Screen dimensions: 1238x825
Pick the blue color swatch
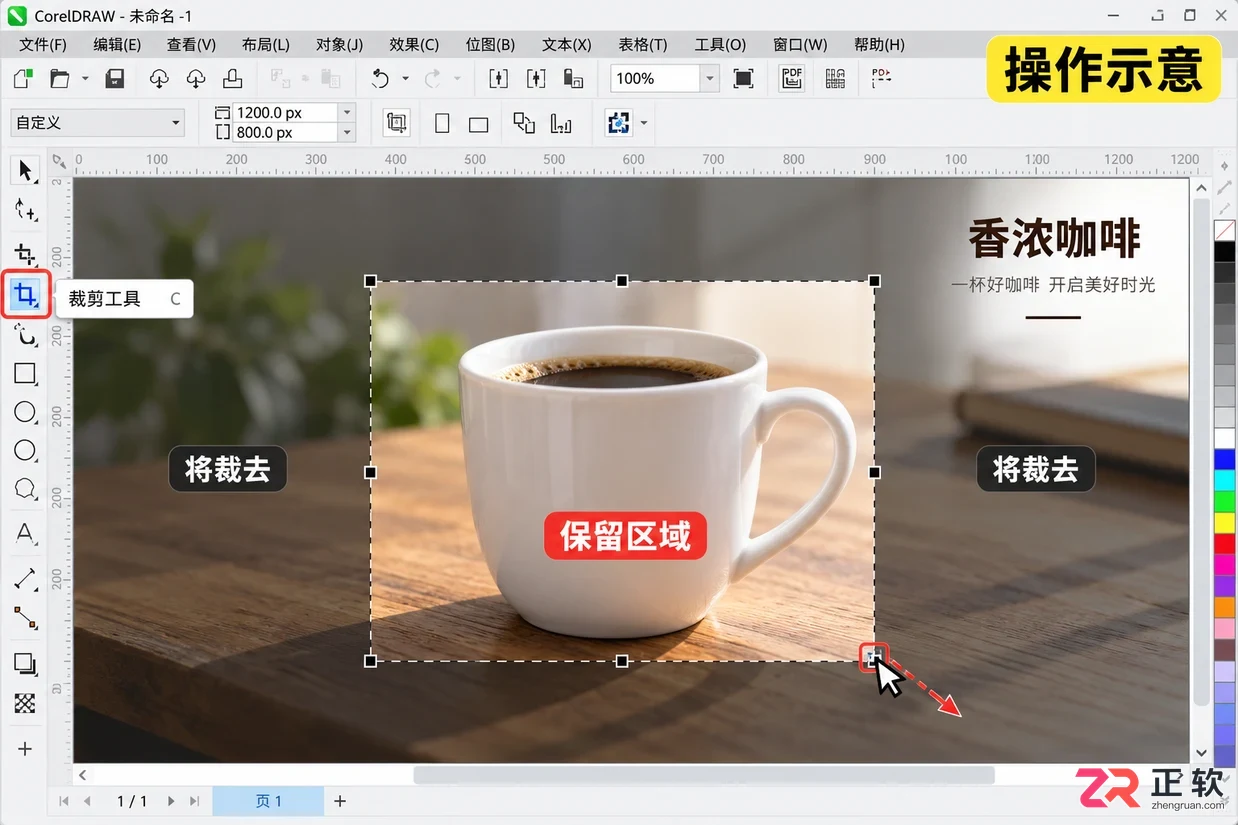click(x=1225, y=459)
